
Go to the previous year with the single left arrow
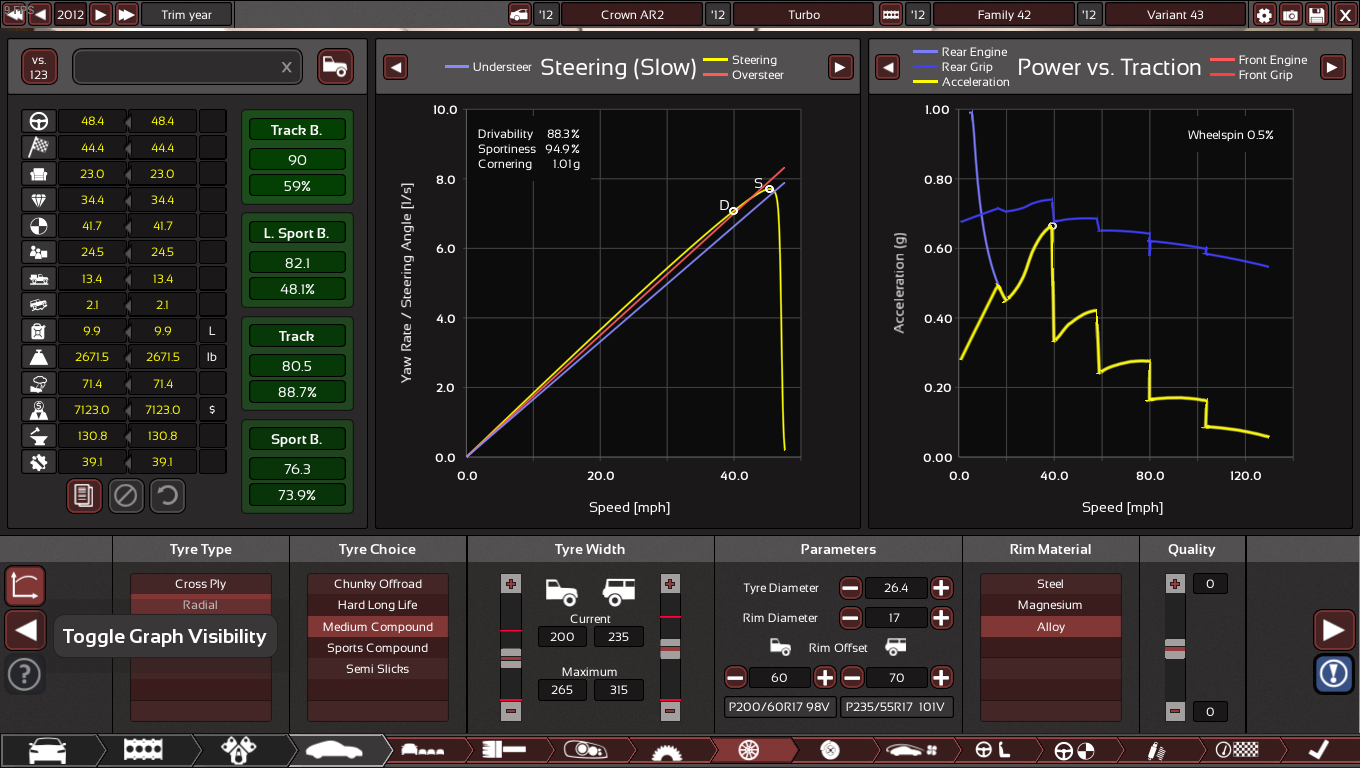click(40, 15)
